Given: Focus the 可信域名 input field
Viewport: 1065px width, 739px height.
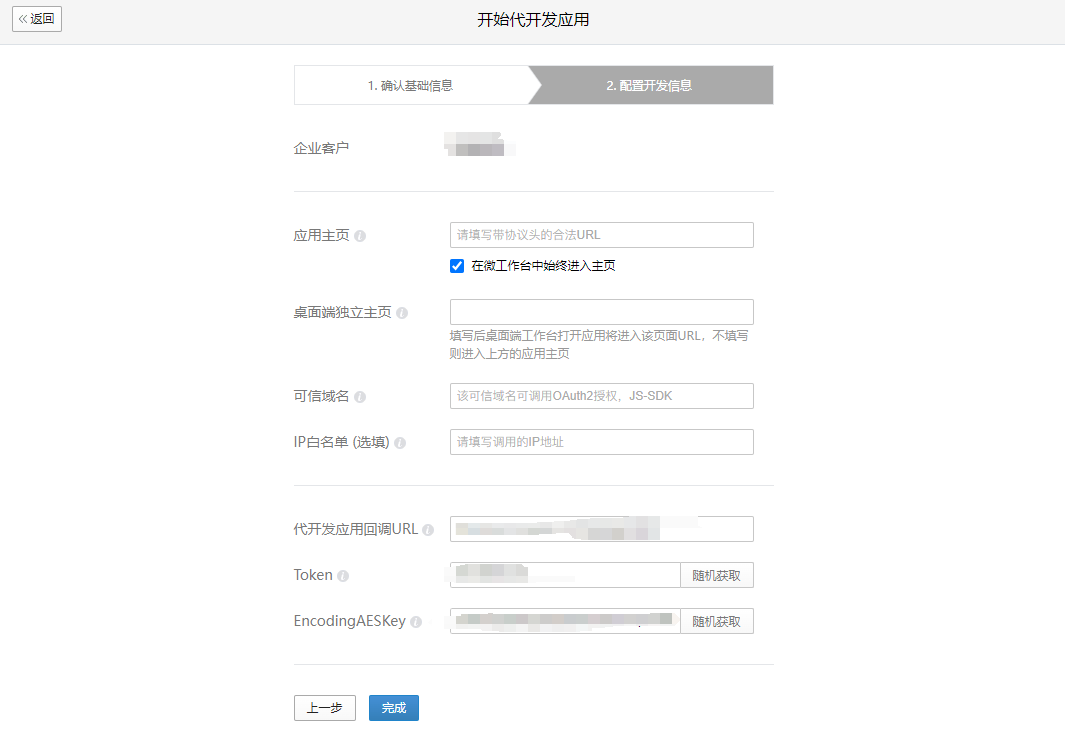Looking at the screenshot, I should pyautogui.click(x=602, y=396).
